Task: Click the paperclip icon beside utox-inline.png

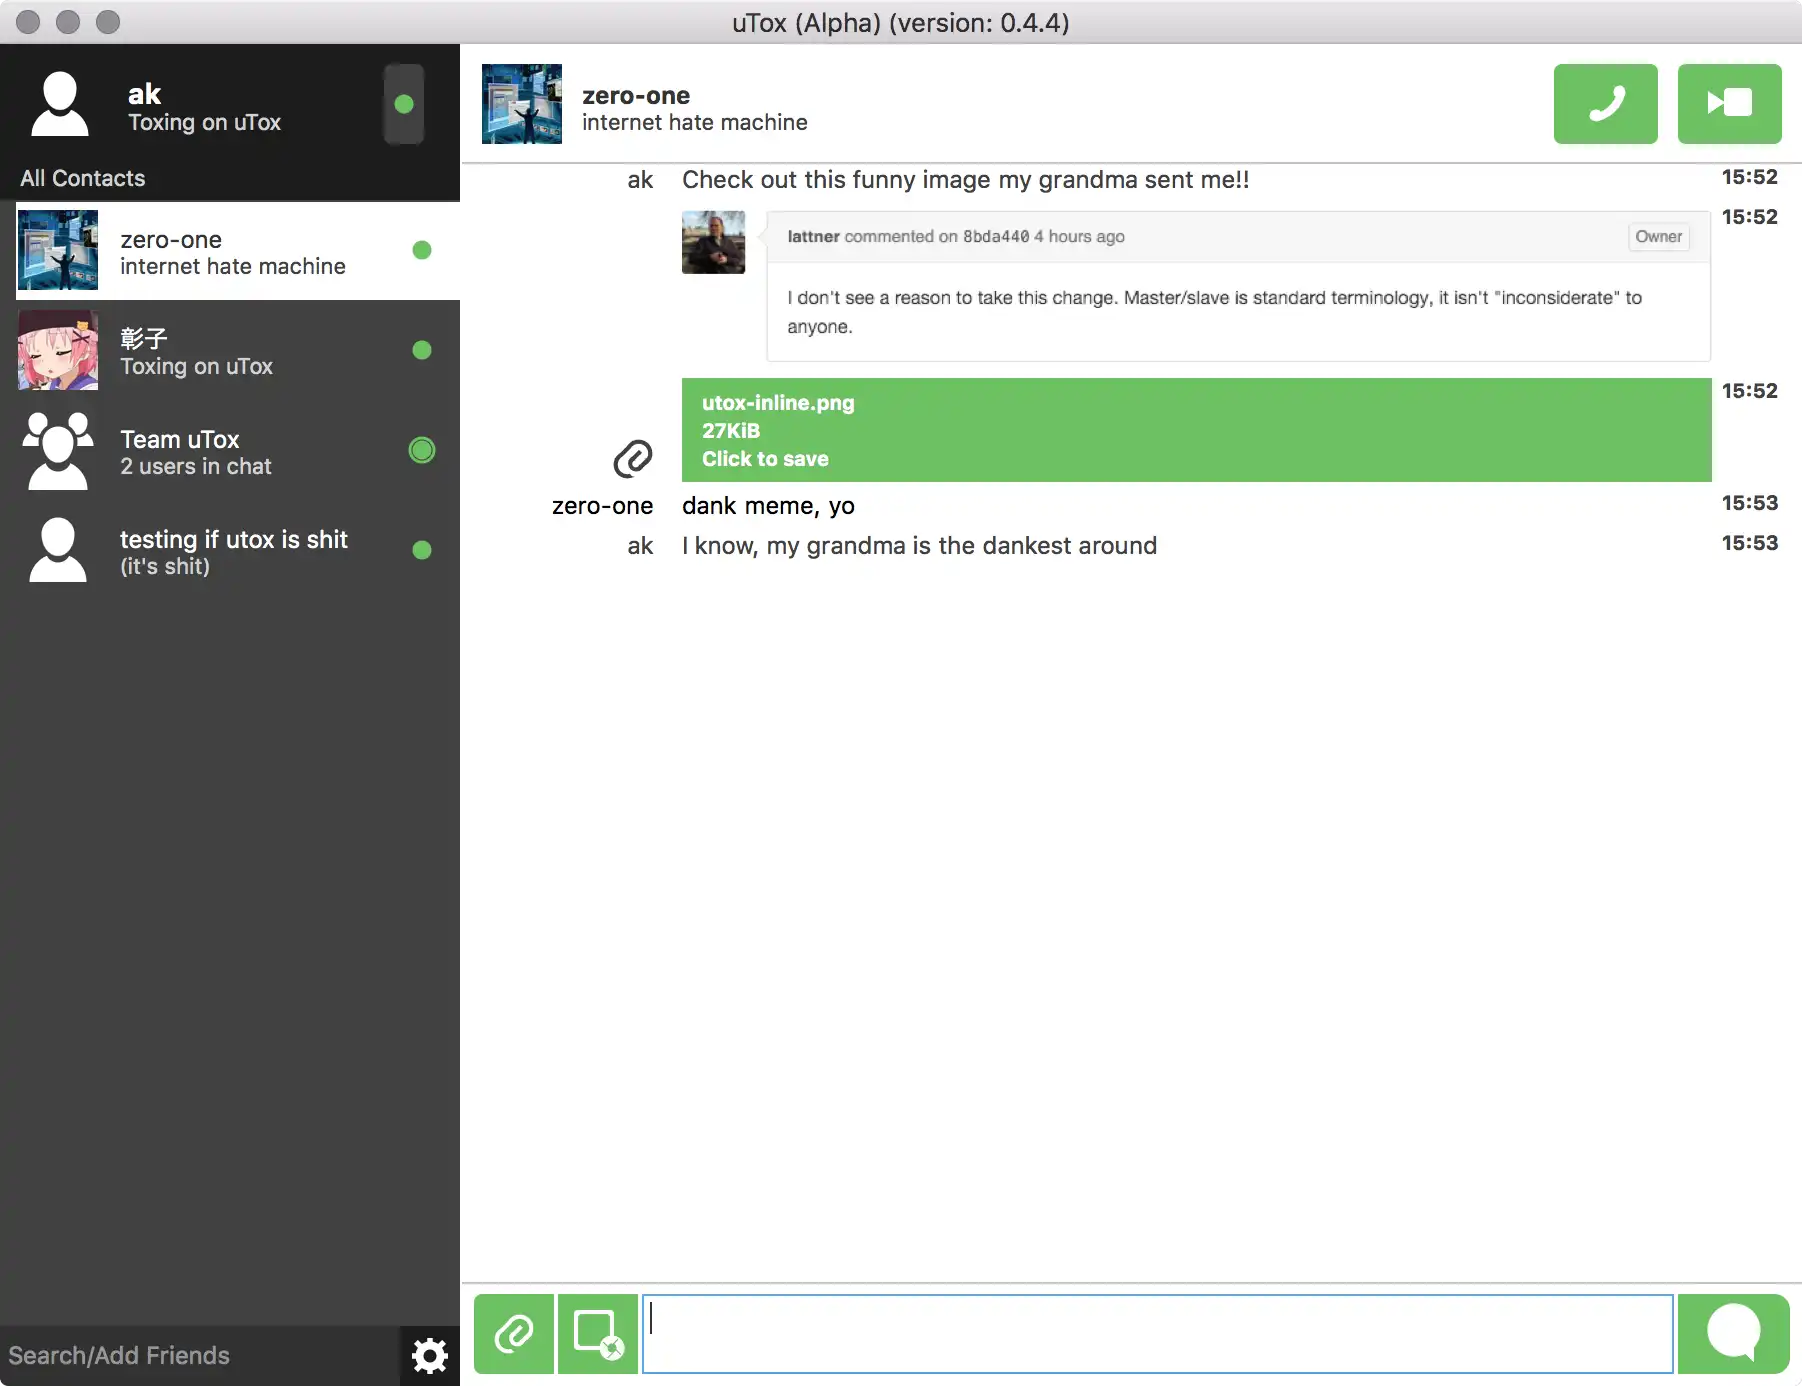Action: (633, 458)
